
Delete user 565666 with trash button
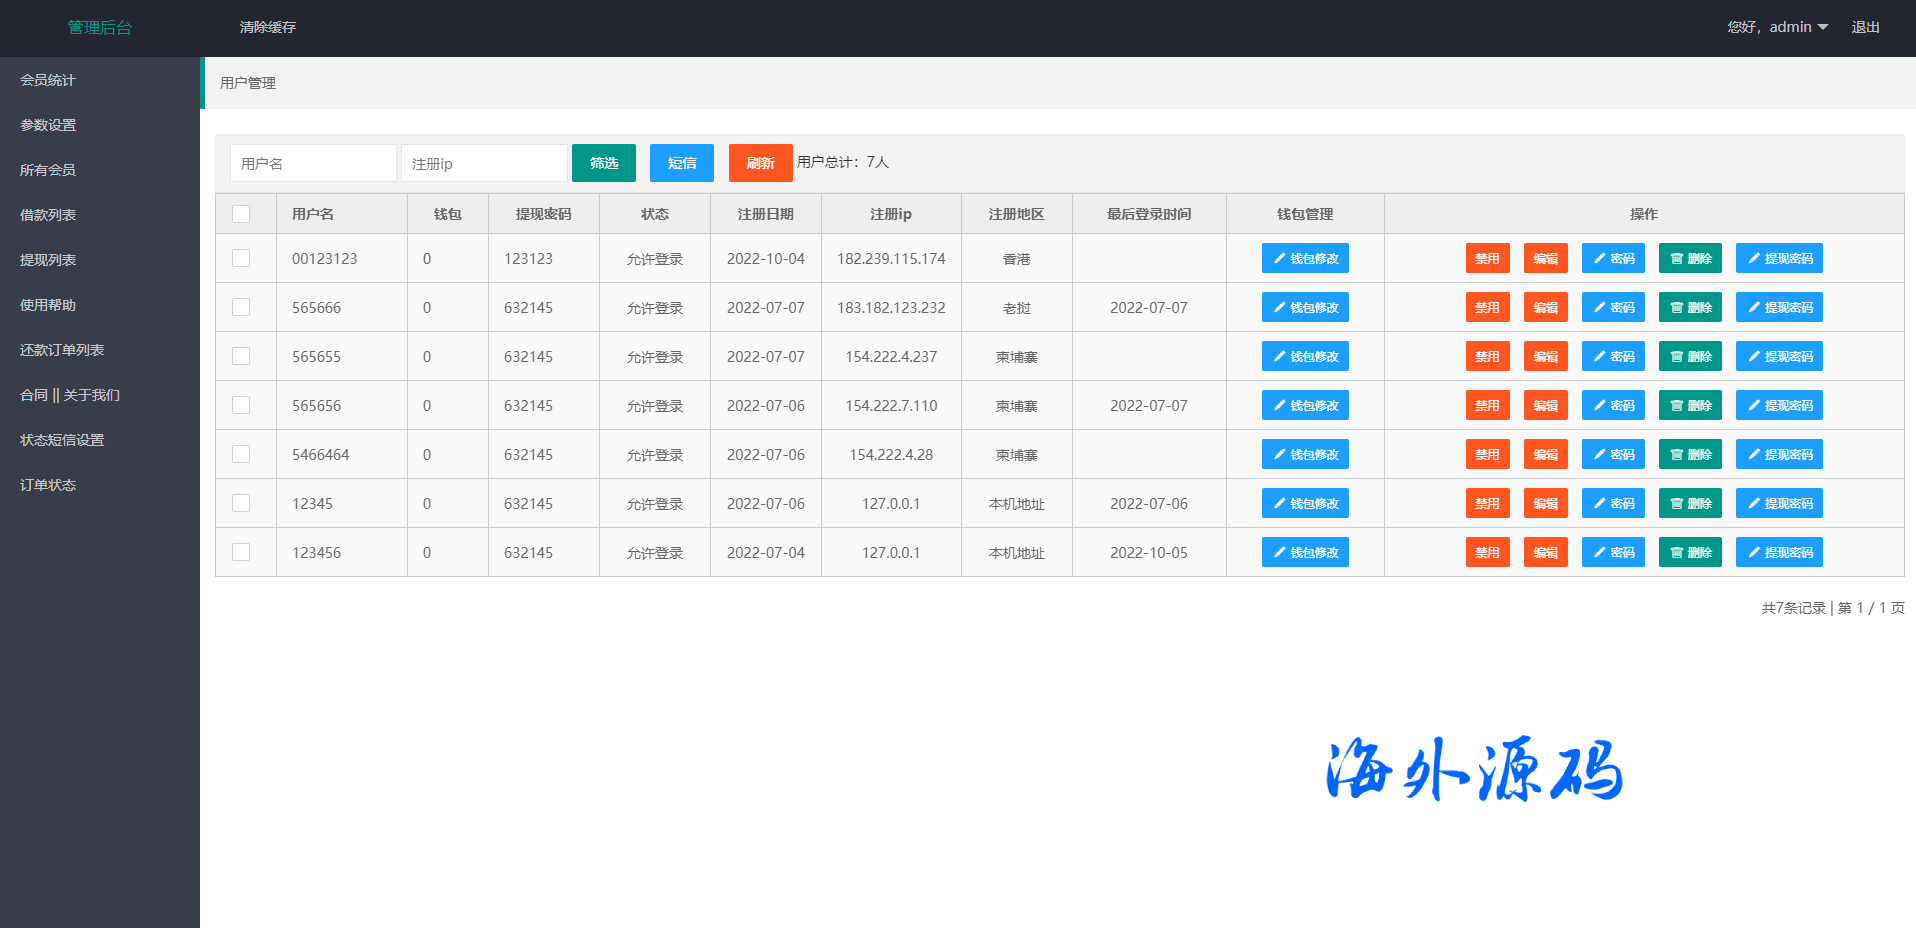tap(1689, 307)
